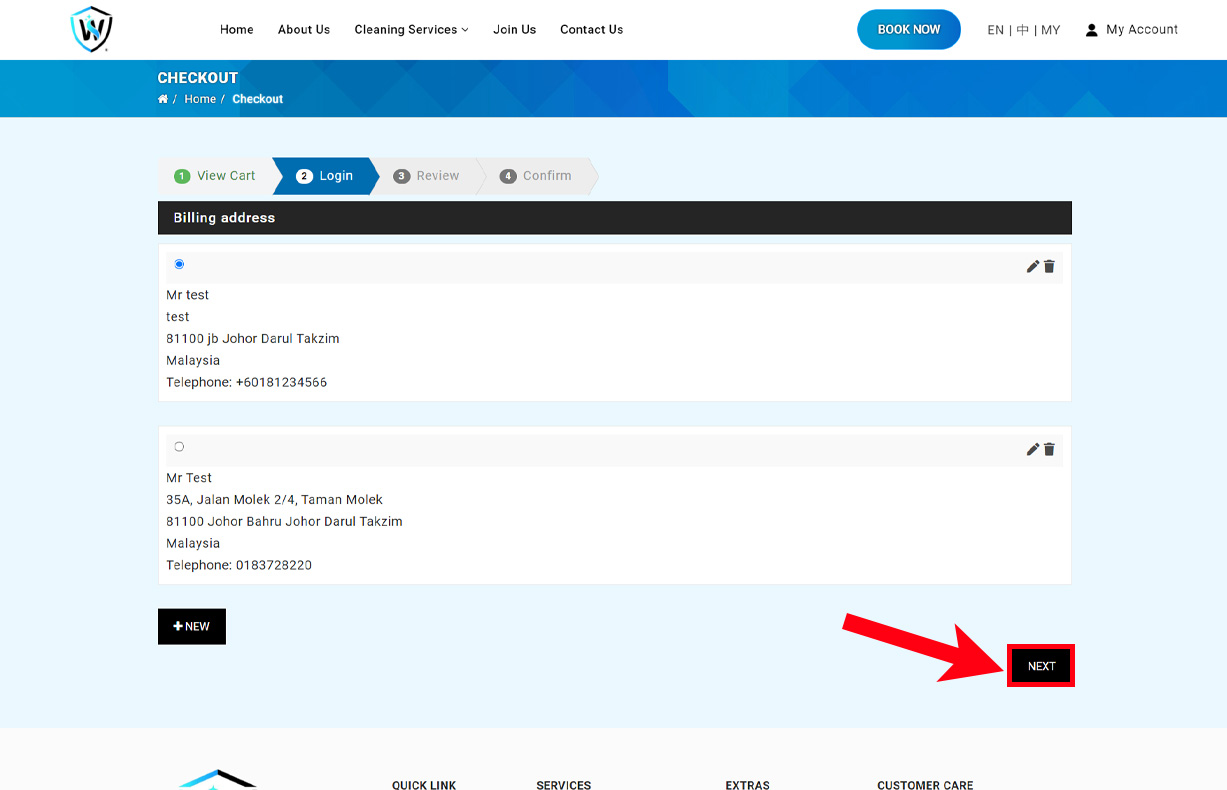Expand the Cleaning Services dropdown menu
Viewport: 1227px width, 790px height.
(411, 30)
